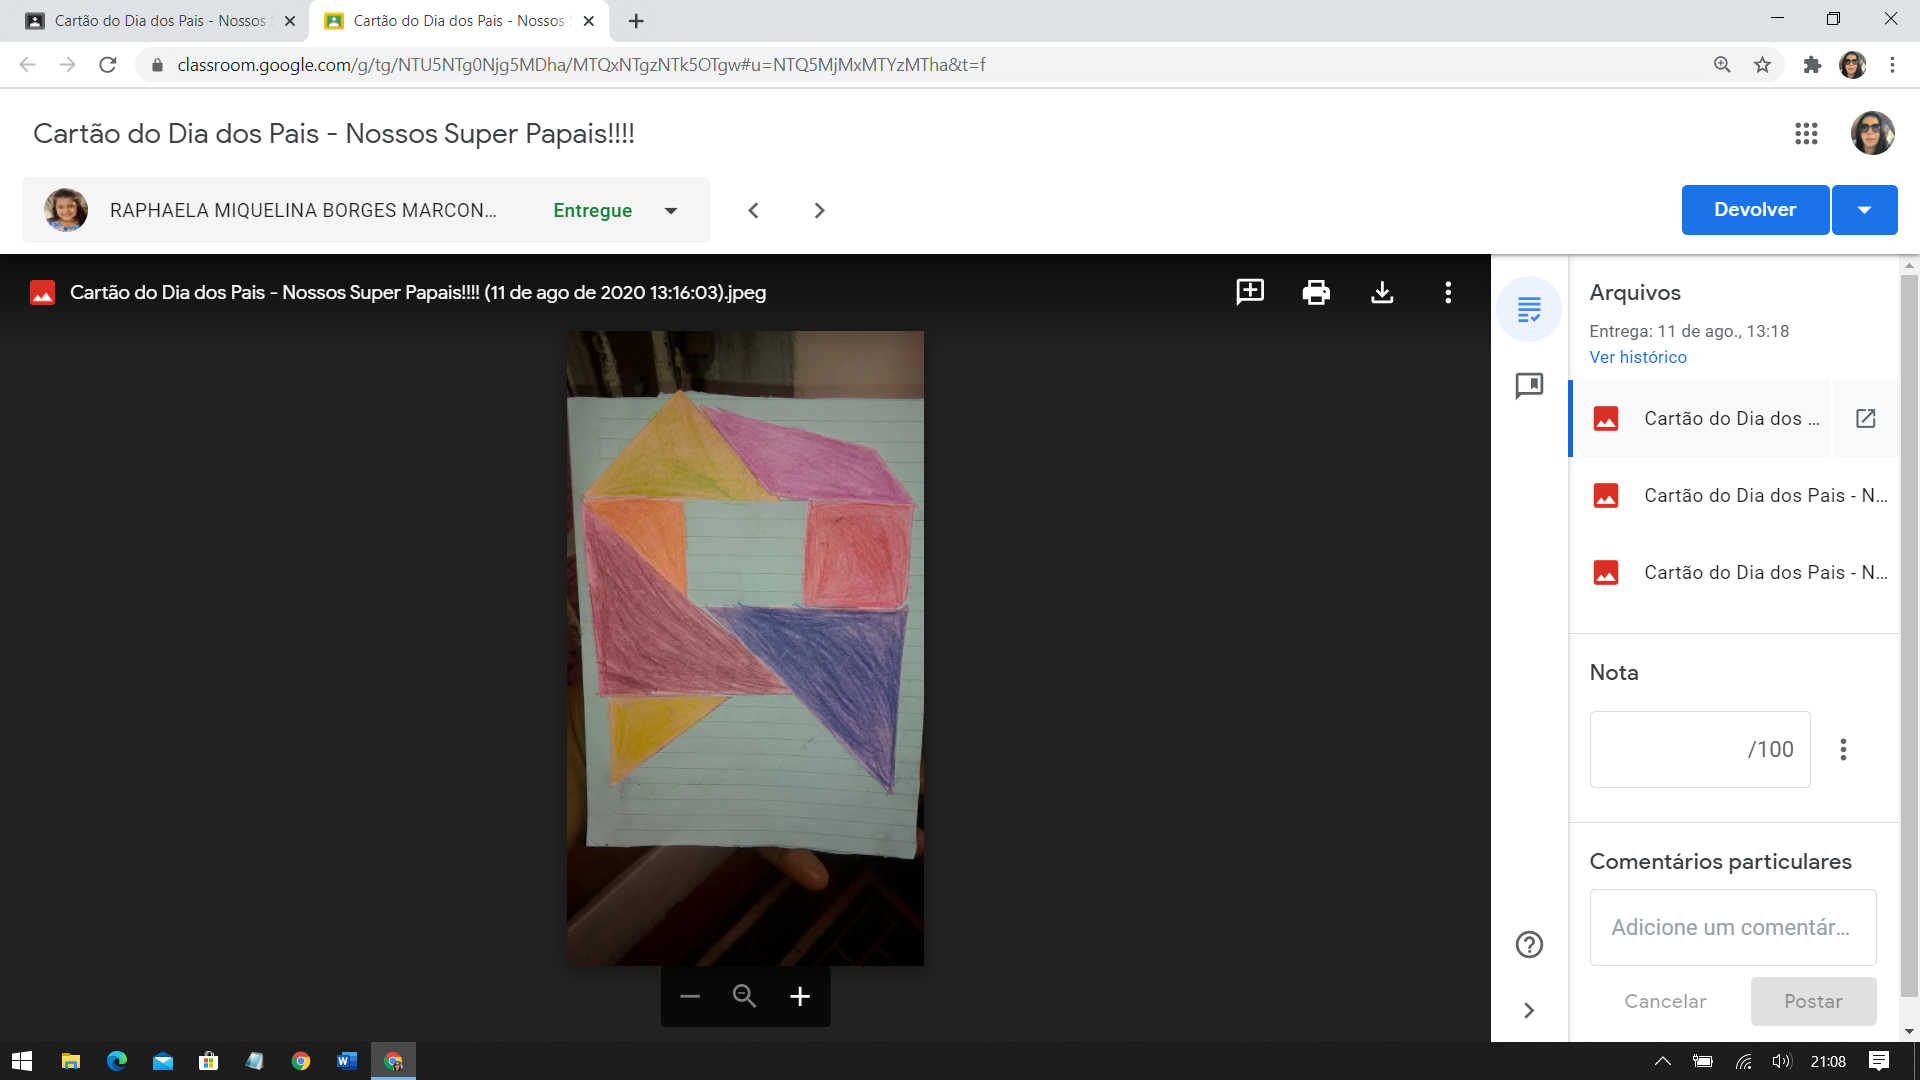Switch to the first browser tab

[x=160, y=20]
